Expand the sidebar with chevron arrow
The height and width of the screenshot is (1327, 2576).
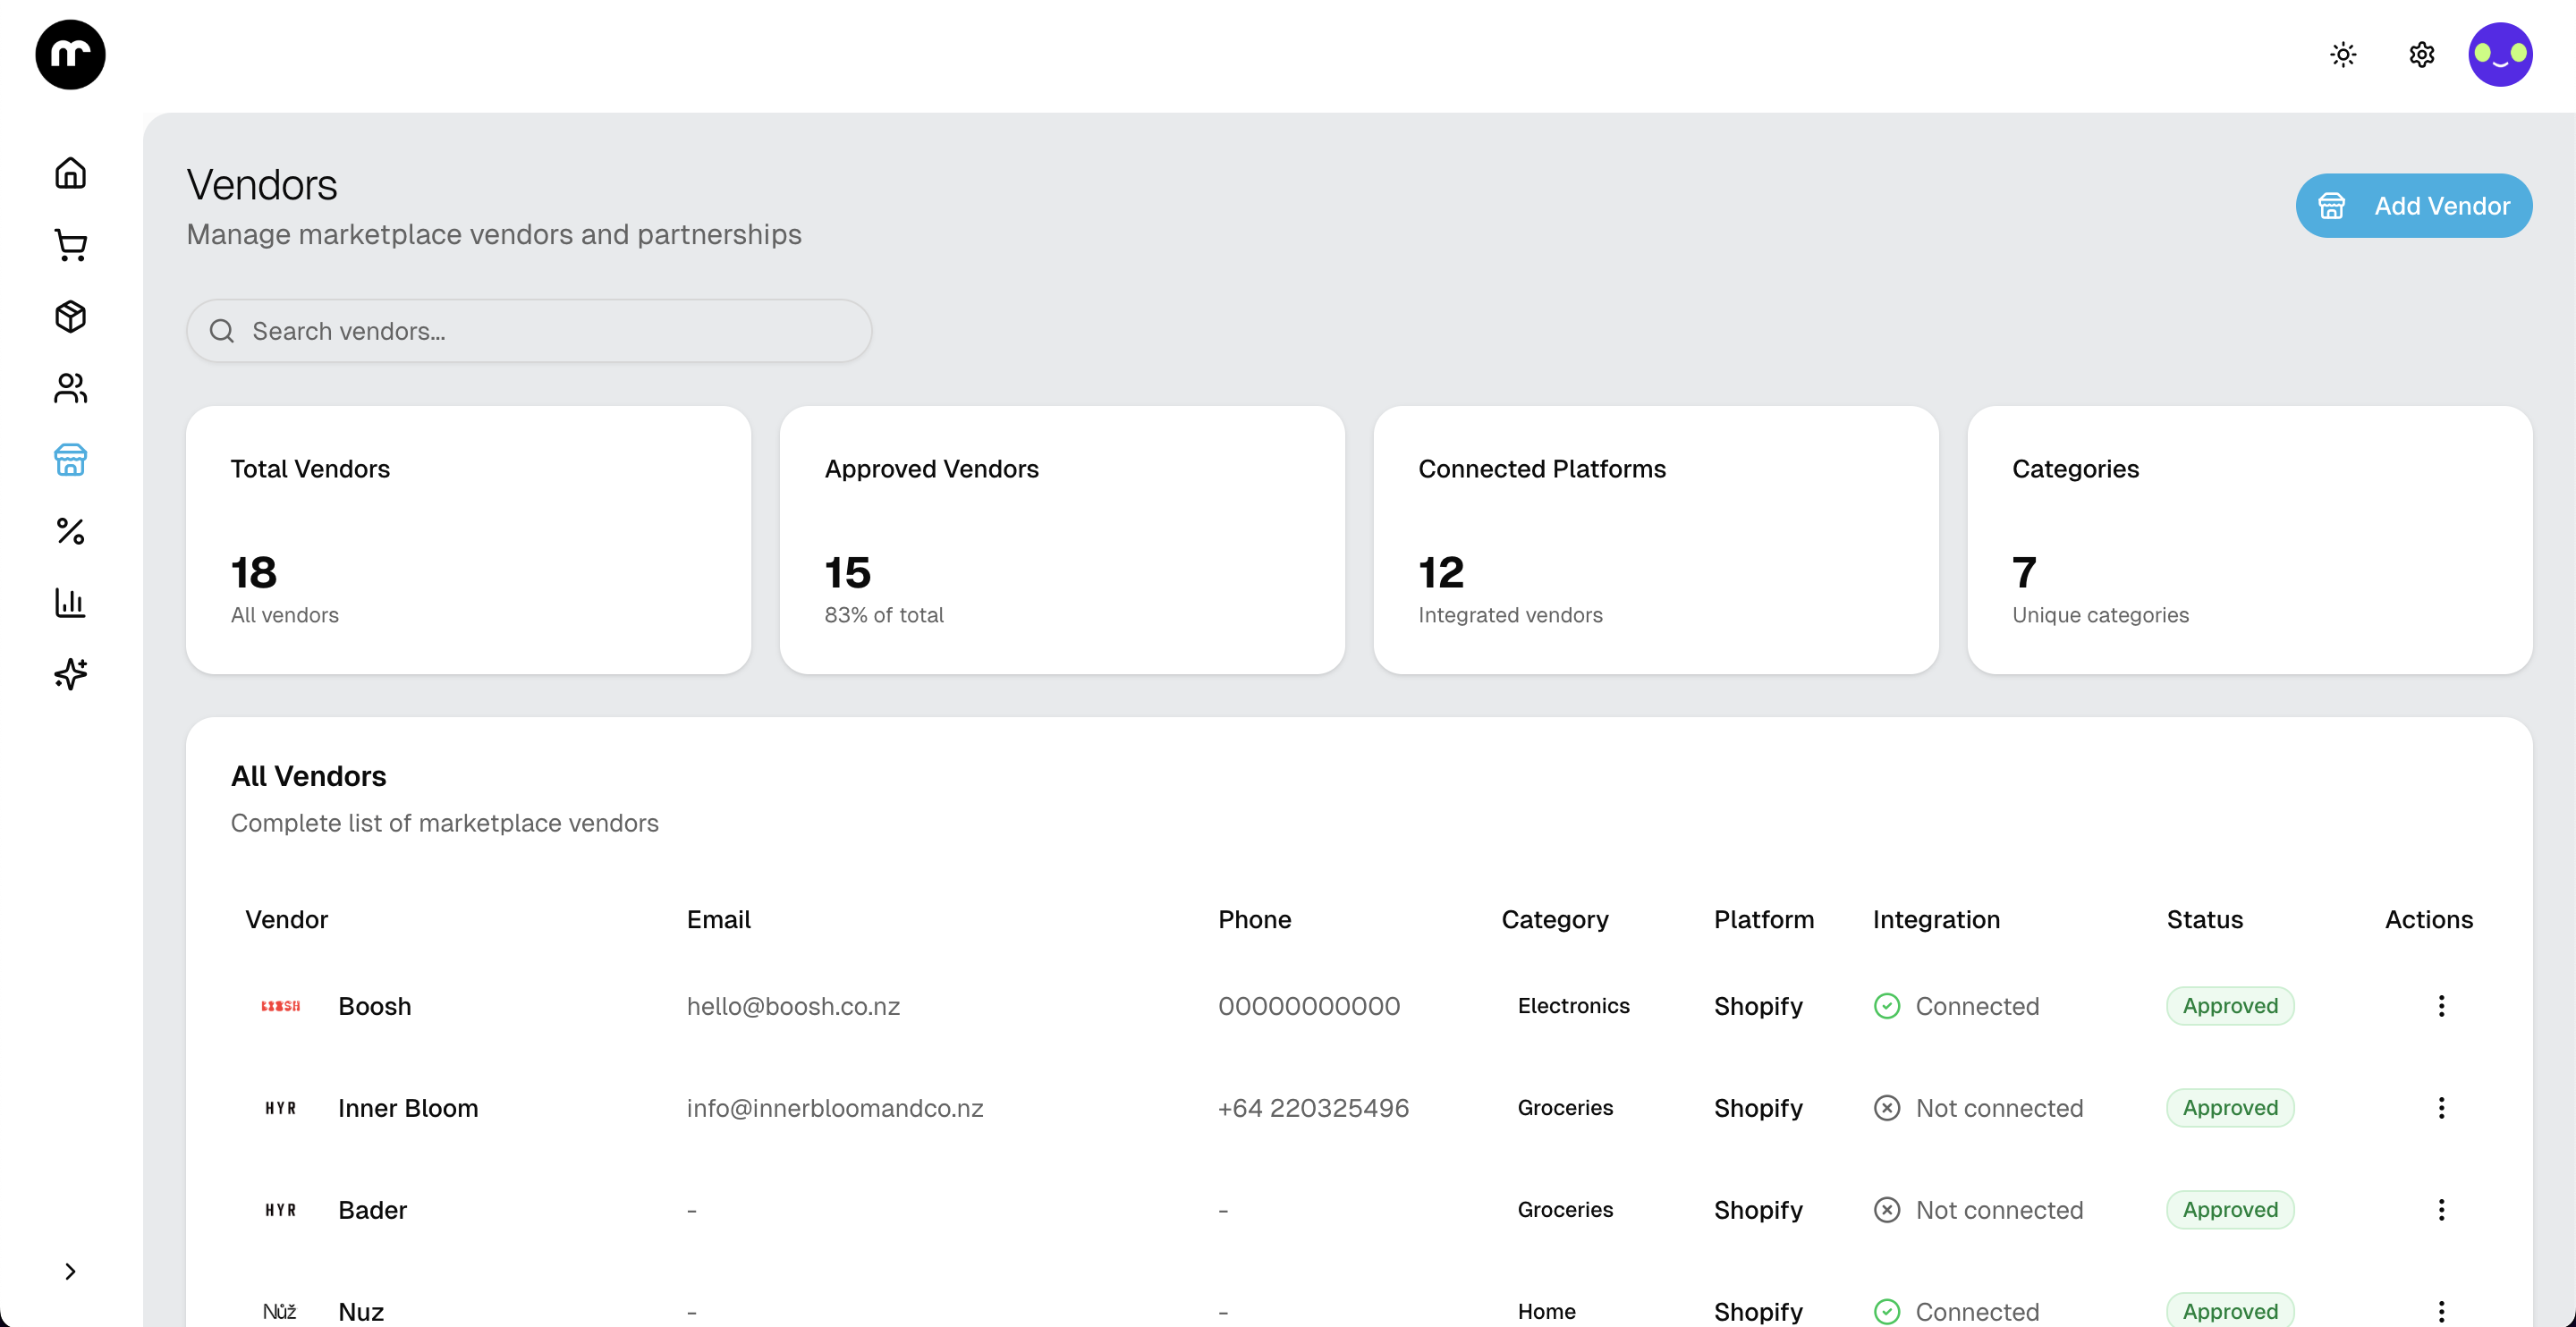pyautogui.click(x=70, y=1271)
